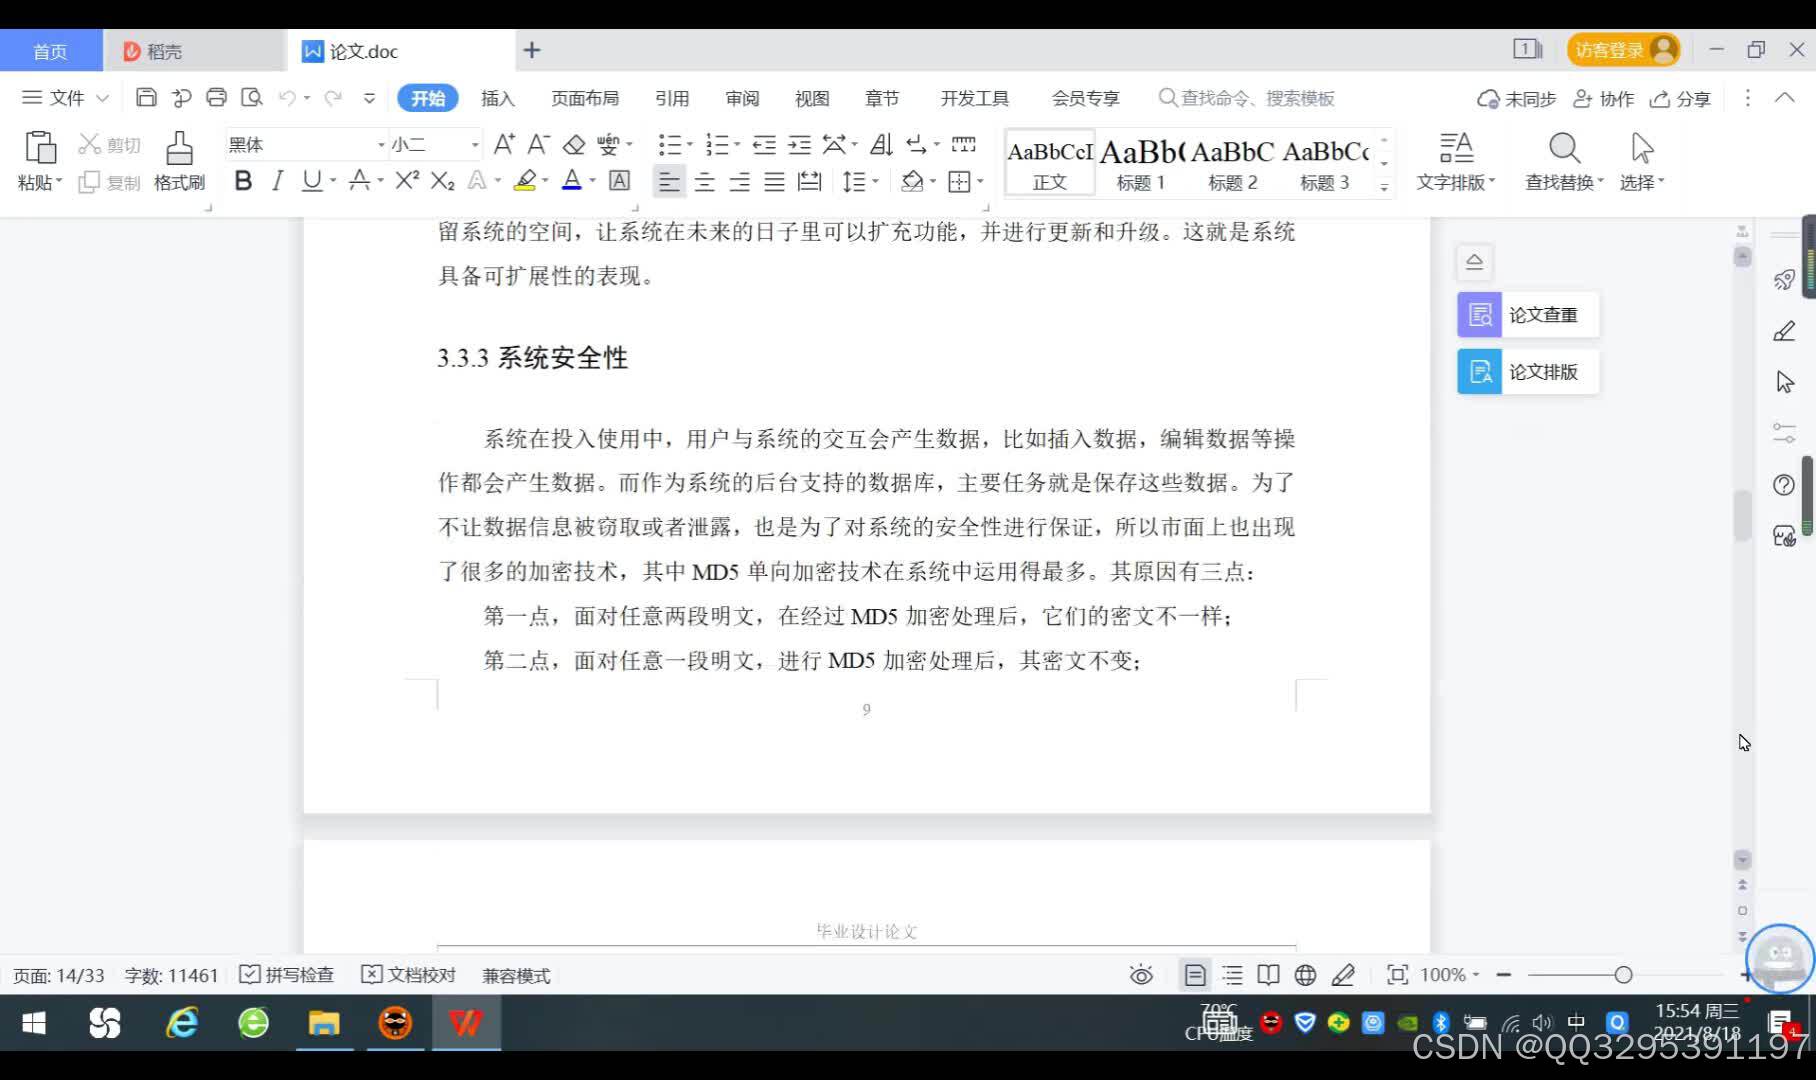Screen dimensions: 1816x1080
Task: Click the vertical scrollbar thumb
Action: coord(1743,515)
